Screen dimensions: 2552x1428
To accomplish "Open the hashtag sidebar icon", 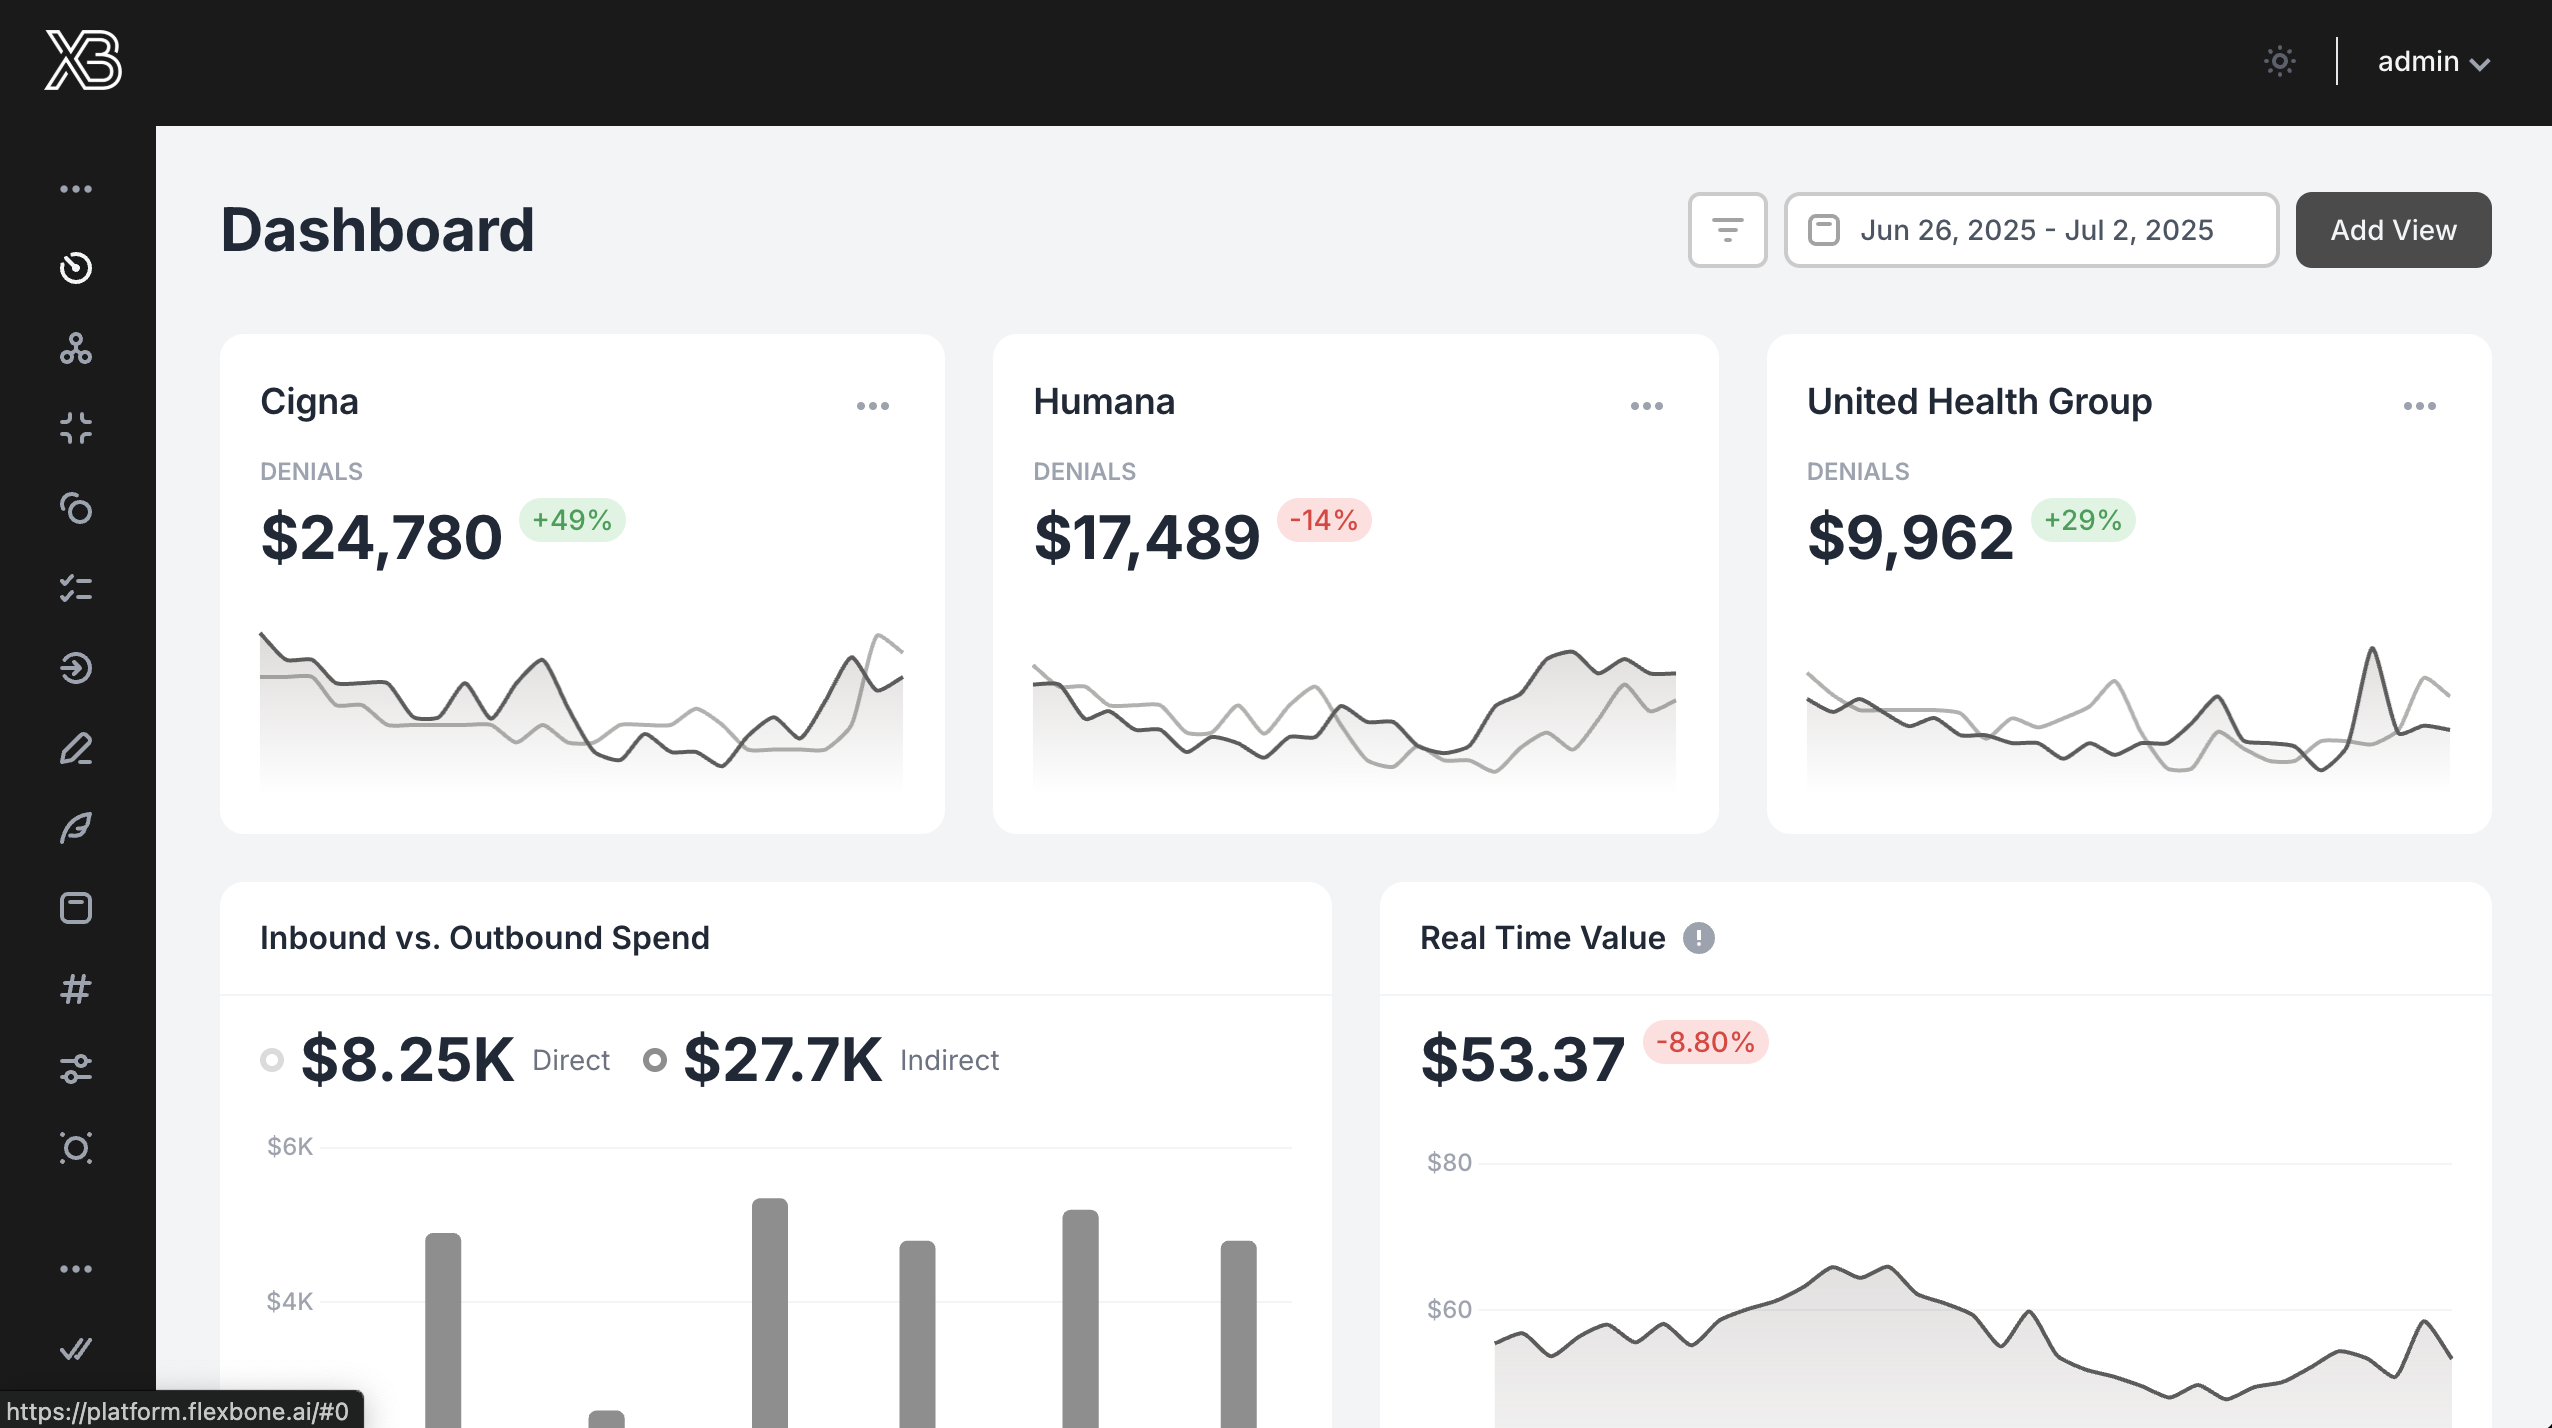I will point(76,988).
